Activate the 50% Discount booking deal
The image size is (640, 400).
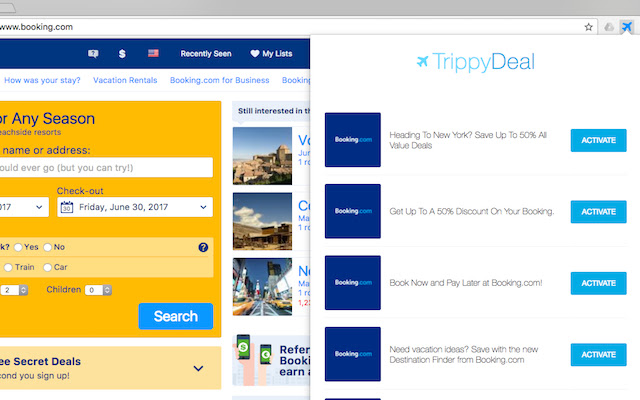tap(598, 211)
